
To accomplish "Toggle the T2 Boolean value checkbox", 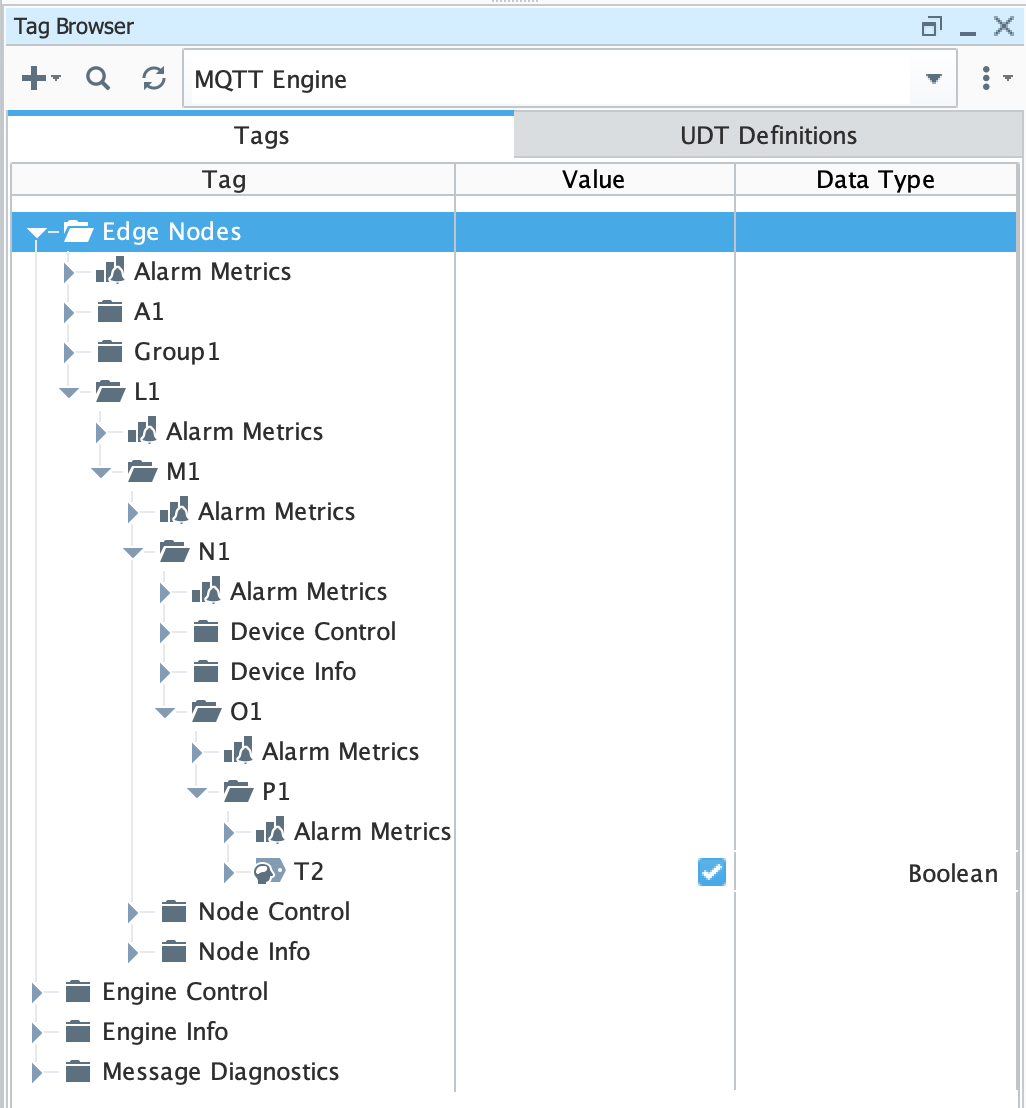I will tap(712, 873).
